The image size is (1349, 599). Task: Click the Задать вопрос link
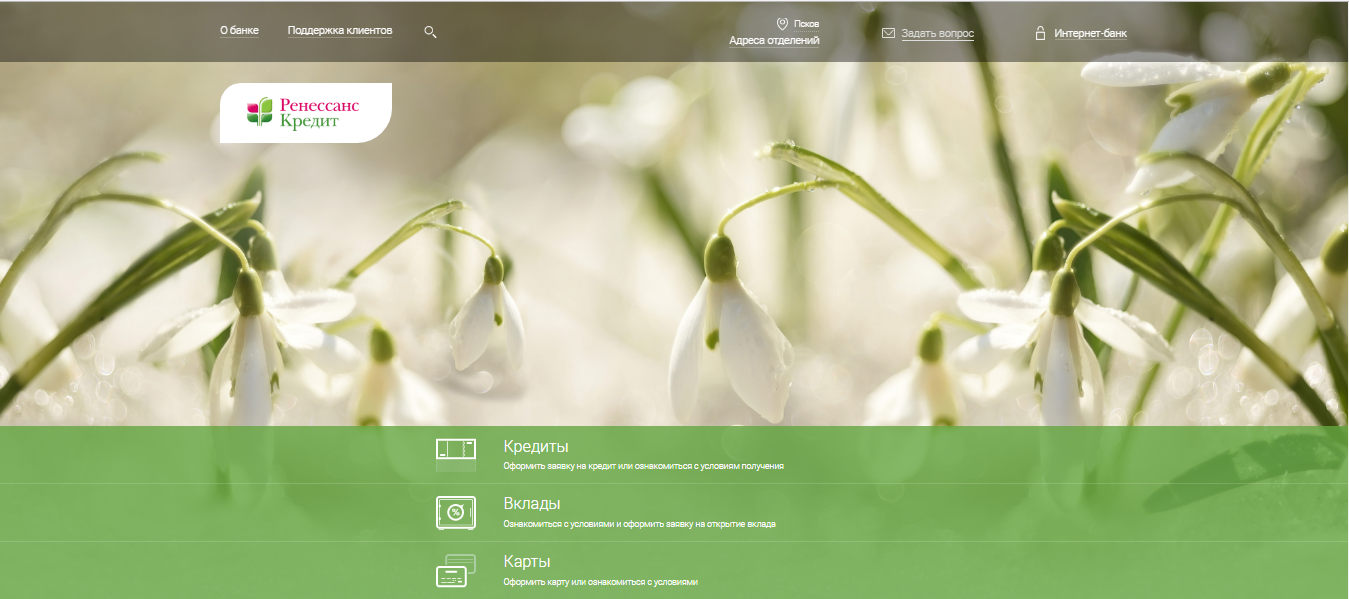coord(937,33)
